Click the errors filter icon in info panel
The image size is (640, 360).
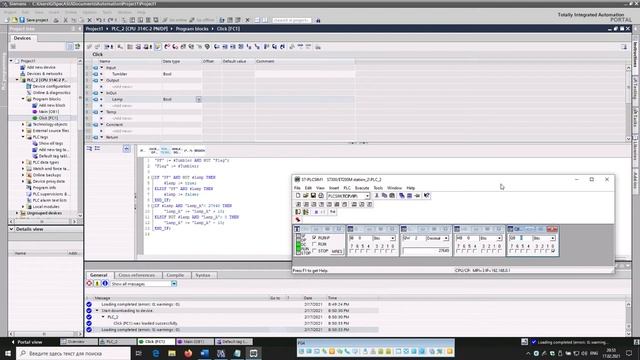point(89,283)
